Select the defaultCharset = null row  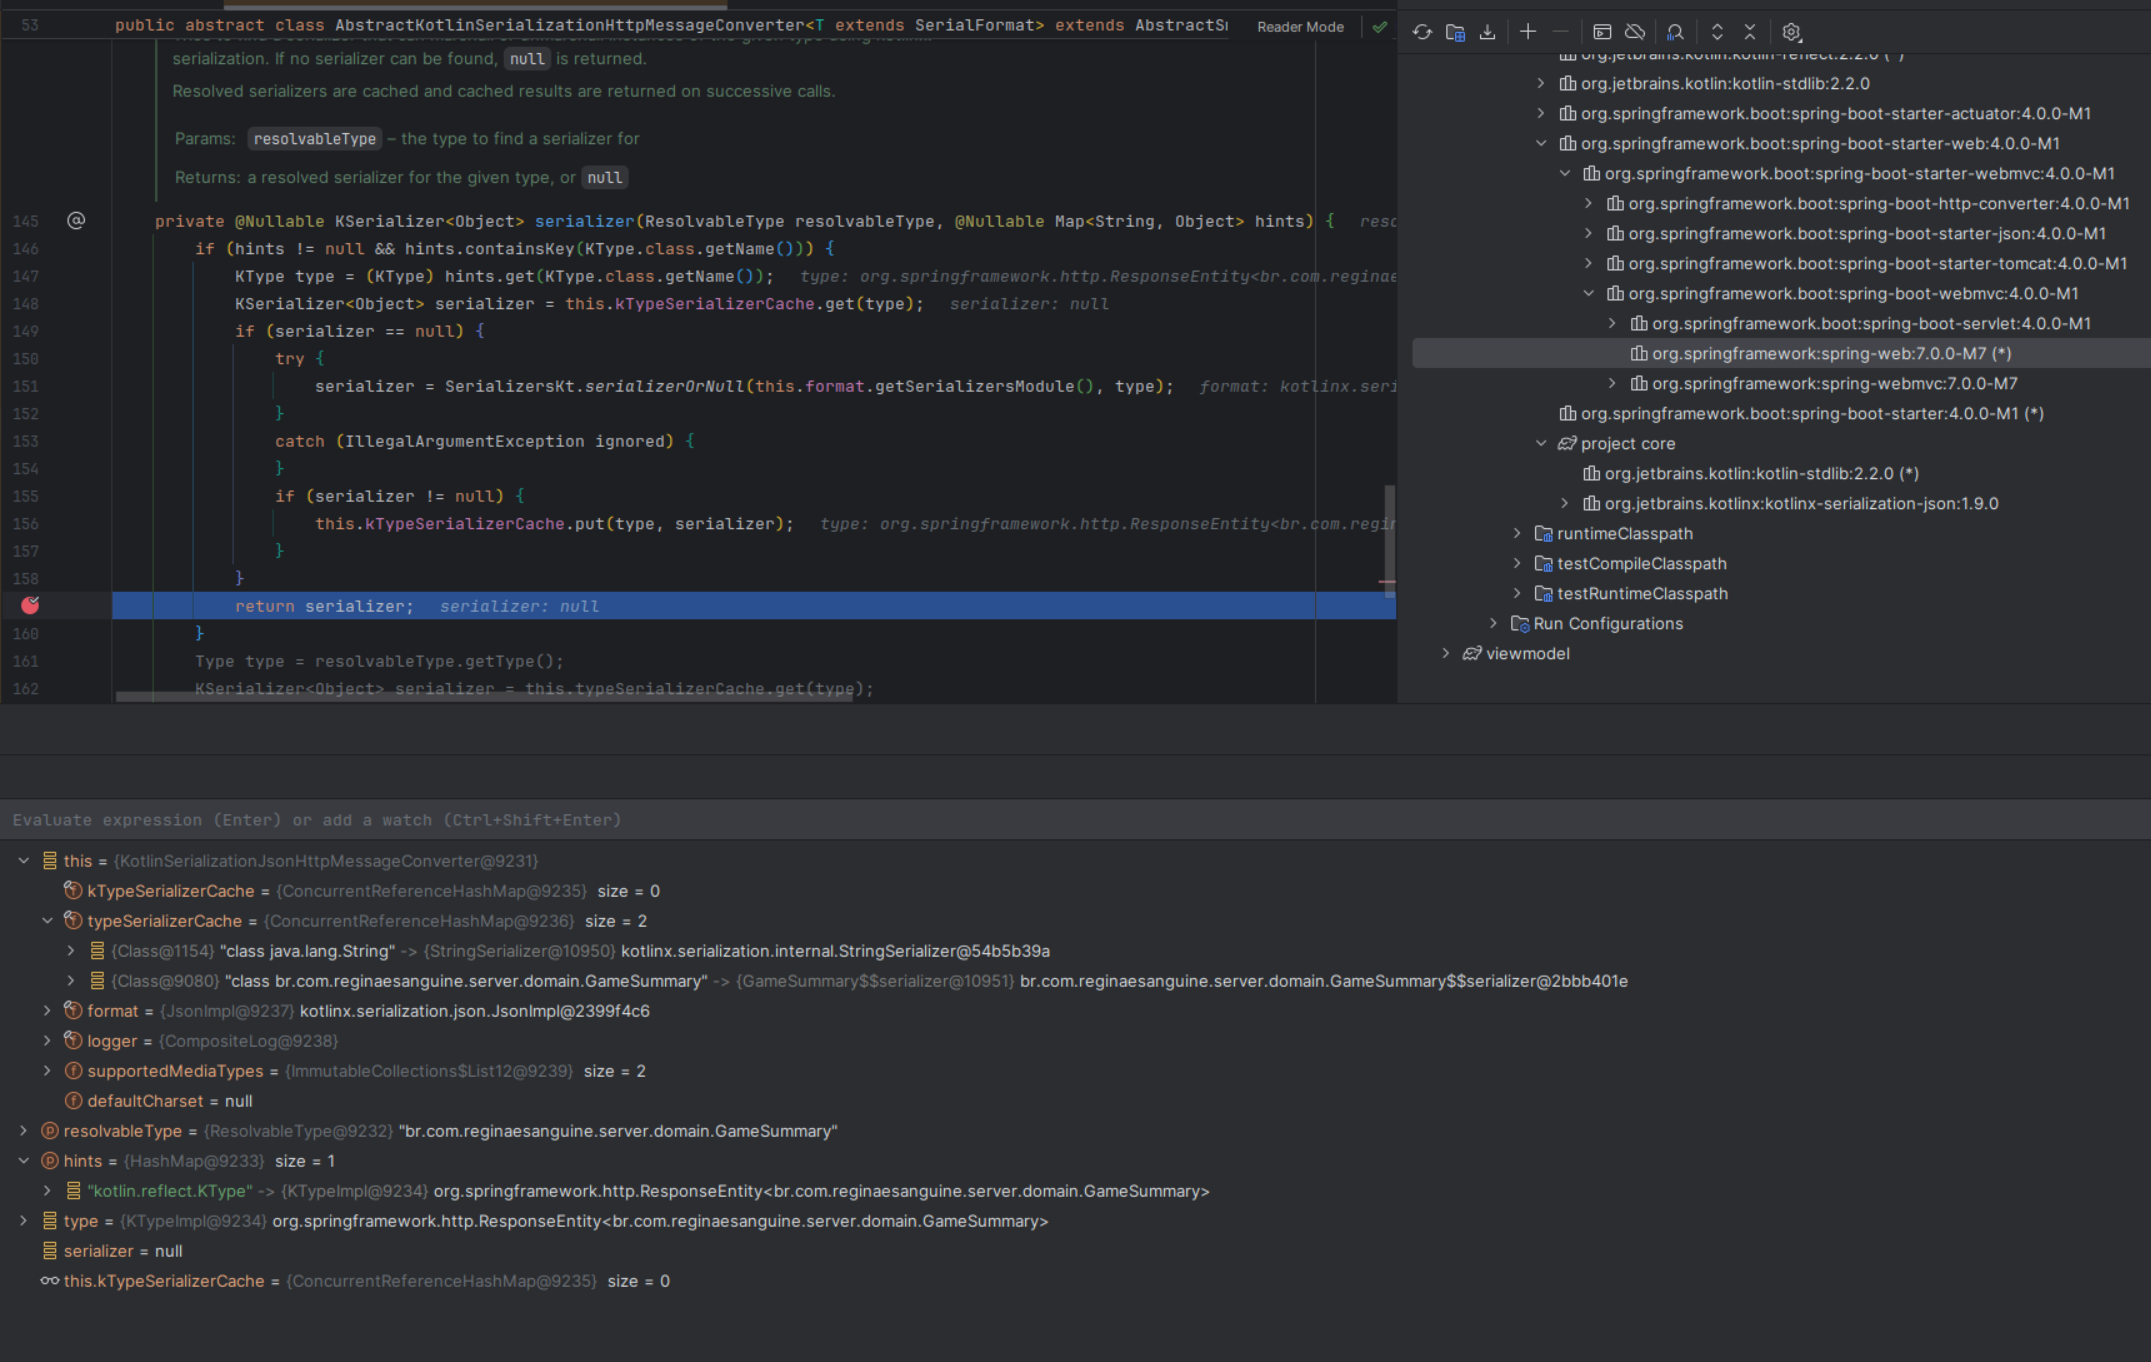[x=158, y=1100]
